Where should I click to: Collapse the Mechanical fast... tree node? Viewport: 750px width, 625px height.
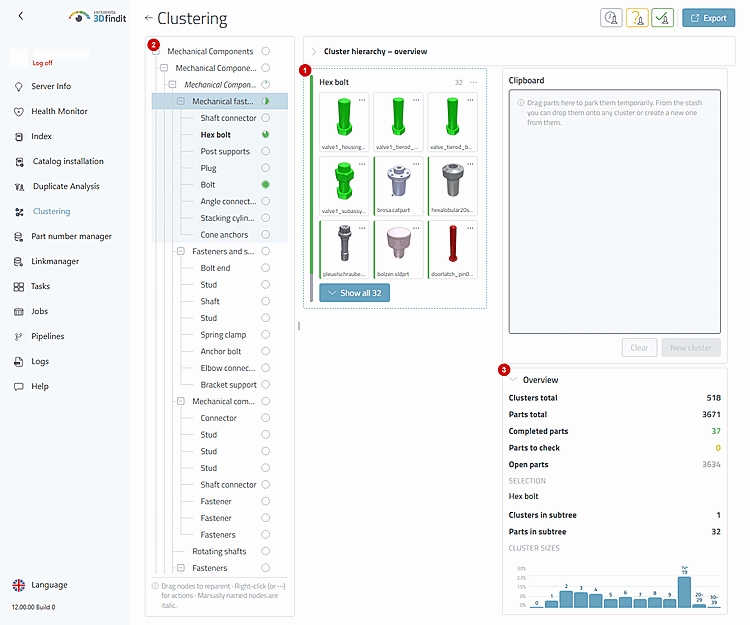(x=181, y=101)
